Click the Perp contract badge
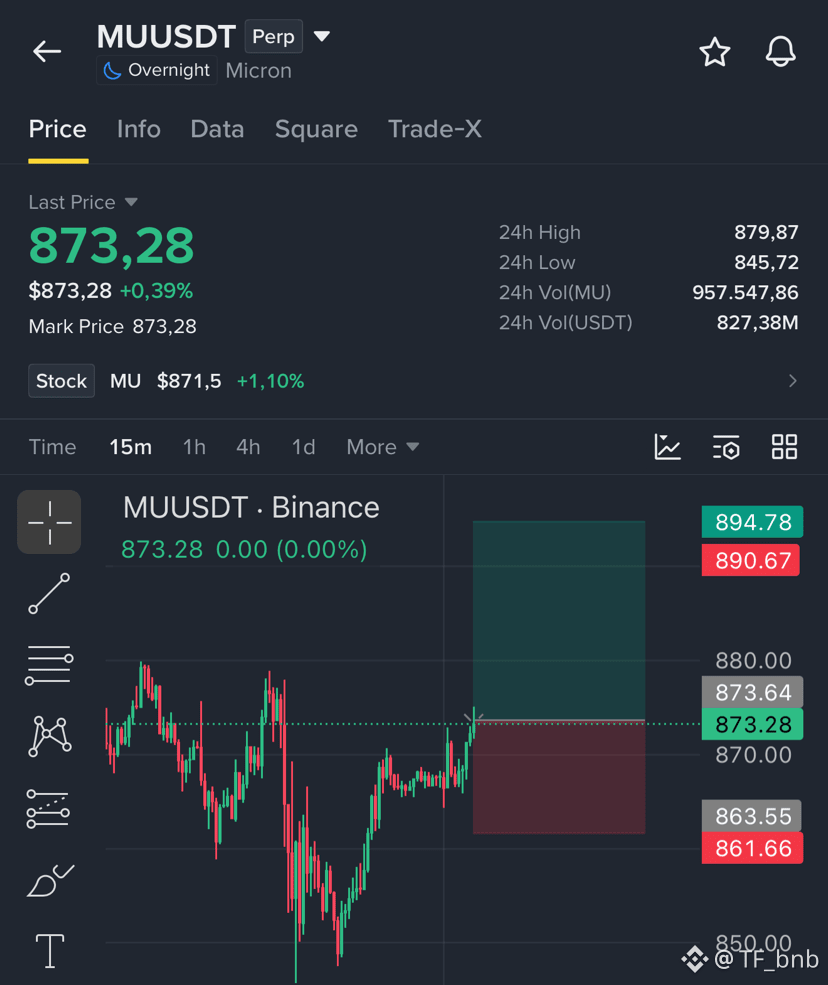 coord(273,36)
